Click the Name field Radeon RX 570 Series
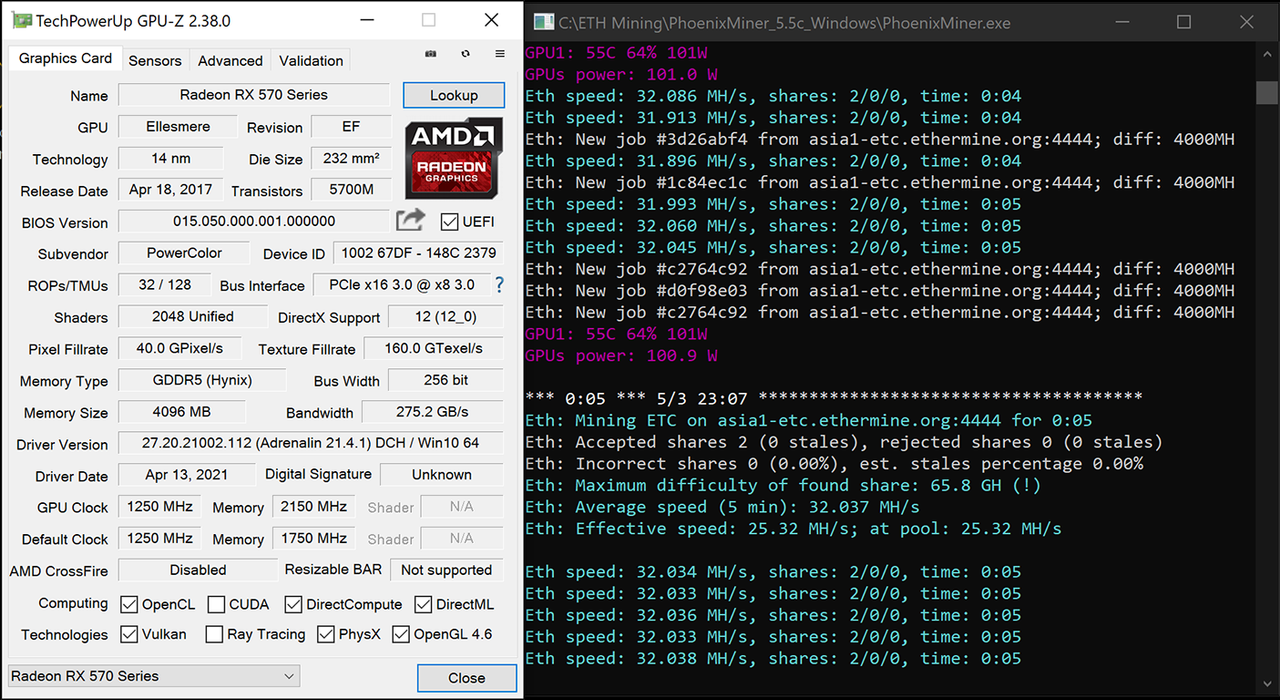This screenshot has width=1280, height=700. (x=254, y=95)
